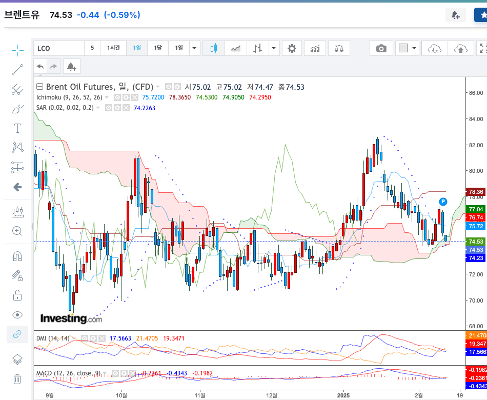Screen dimensions: 487x400
Task: Click the blue circular marker above candles
Action: pos(443,201)
